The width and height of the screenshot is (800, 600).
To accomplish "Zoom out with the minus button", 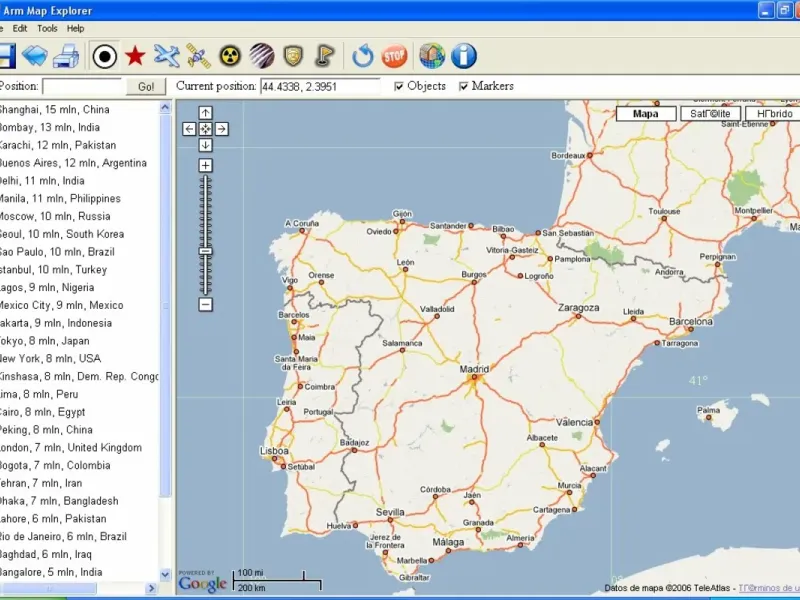I will (205, 304).
